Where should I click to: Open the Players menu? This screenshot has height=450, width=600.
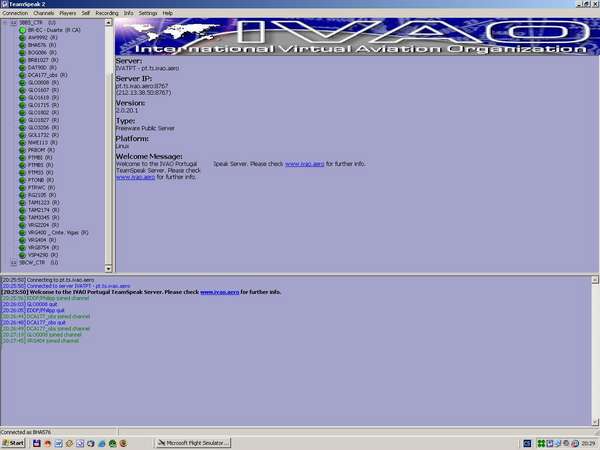coord(67,13)
